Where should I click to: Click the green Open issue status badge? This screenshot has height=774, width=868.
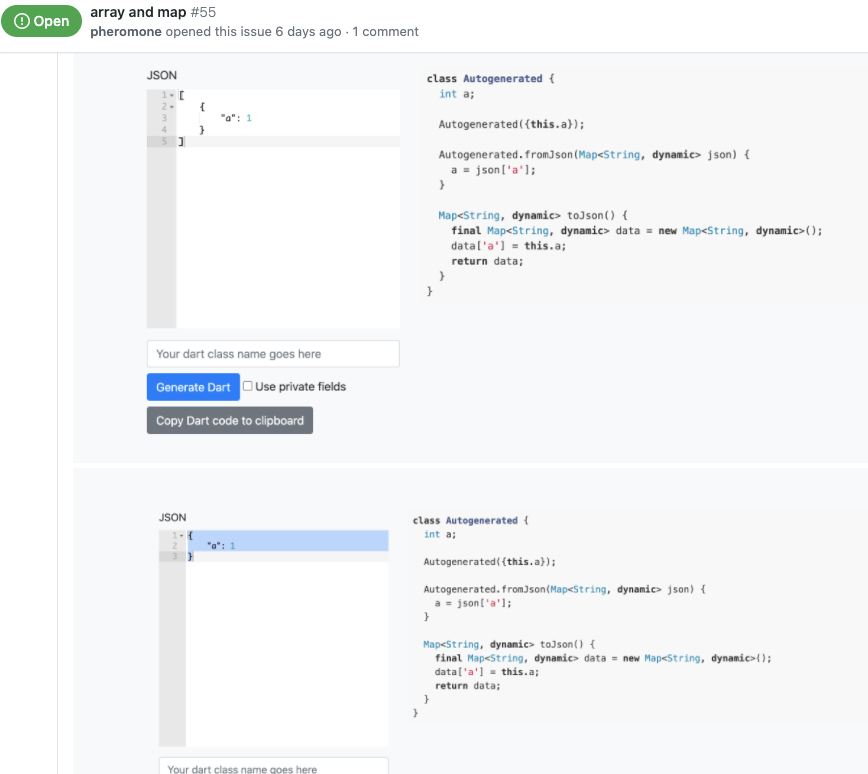[x=42, y=21]
